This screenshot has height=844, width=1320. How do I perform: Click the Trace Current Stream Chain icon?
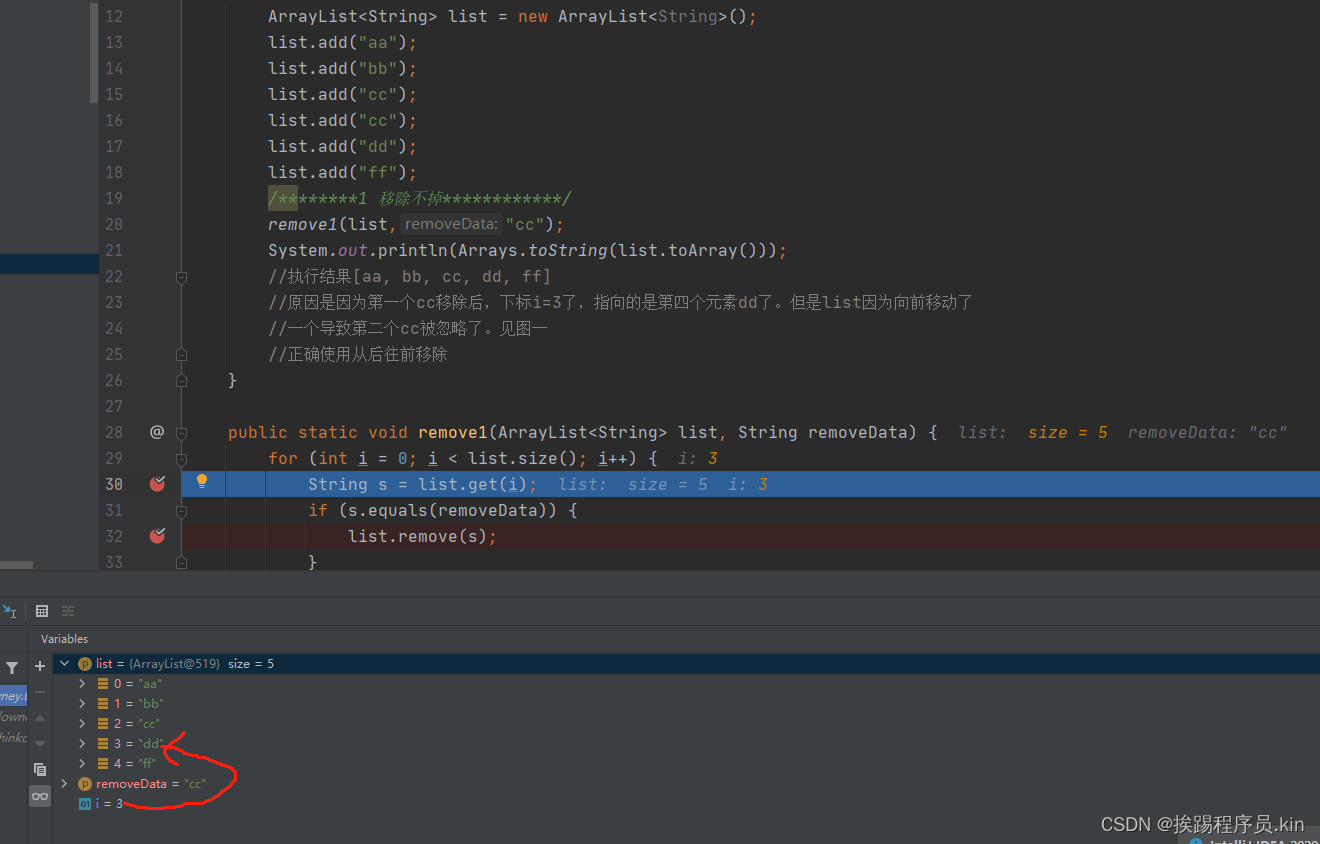[68, 611]
